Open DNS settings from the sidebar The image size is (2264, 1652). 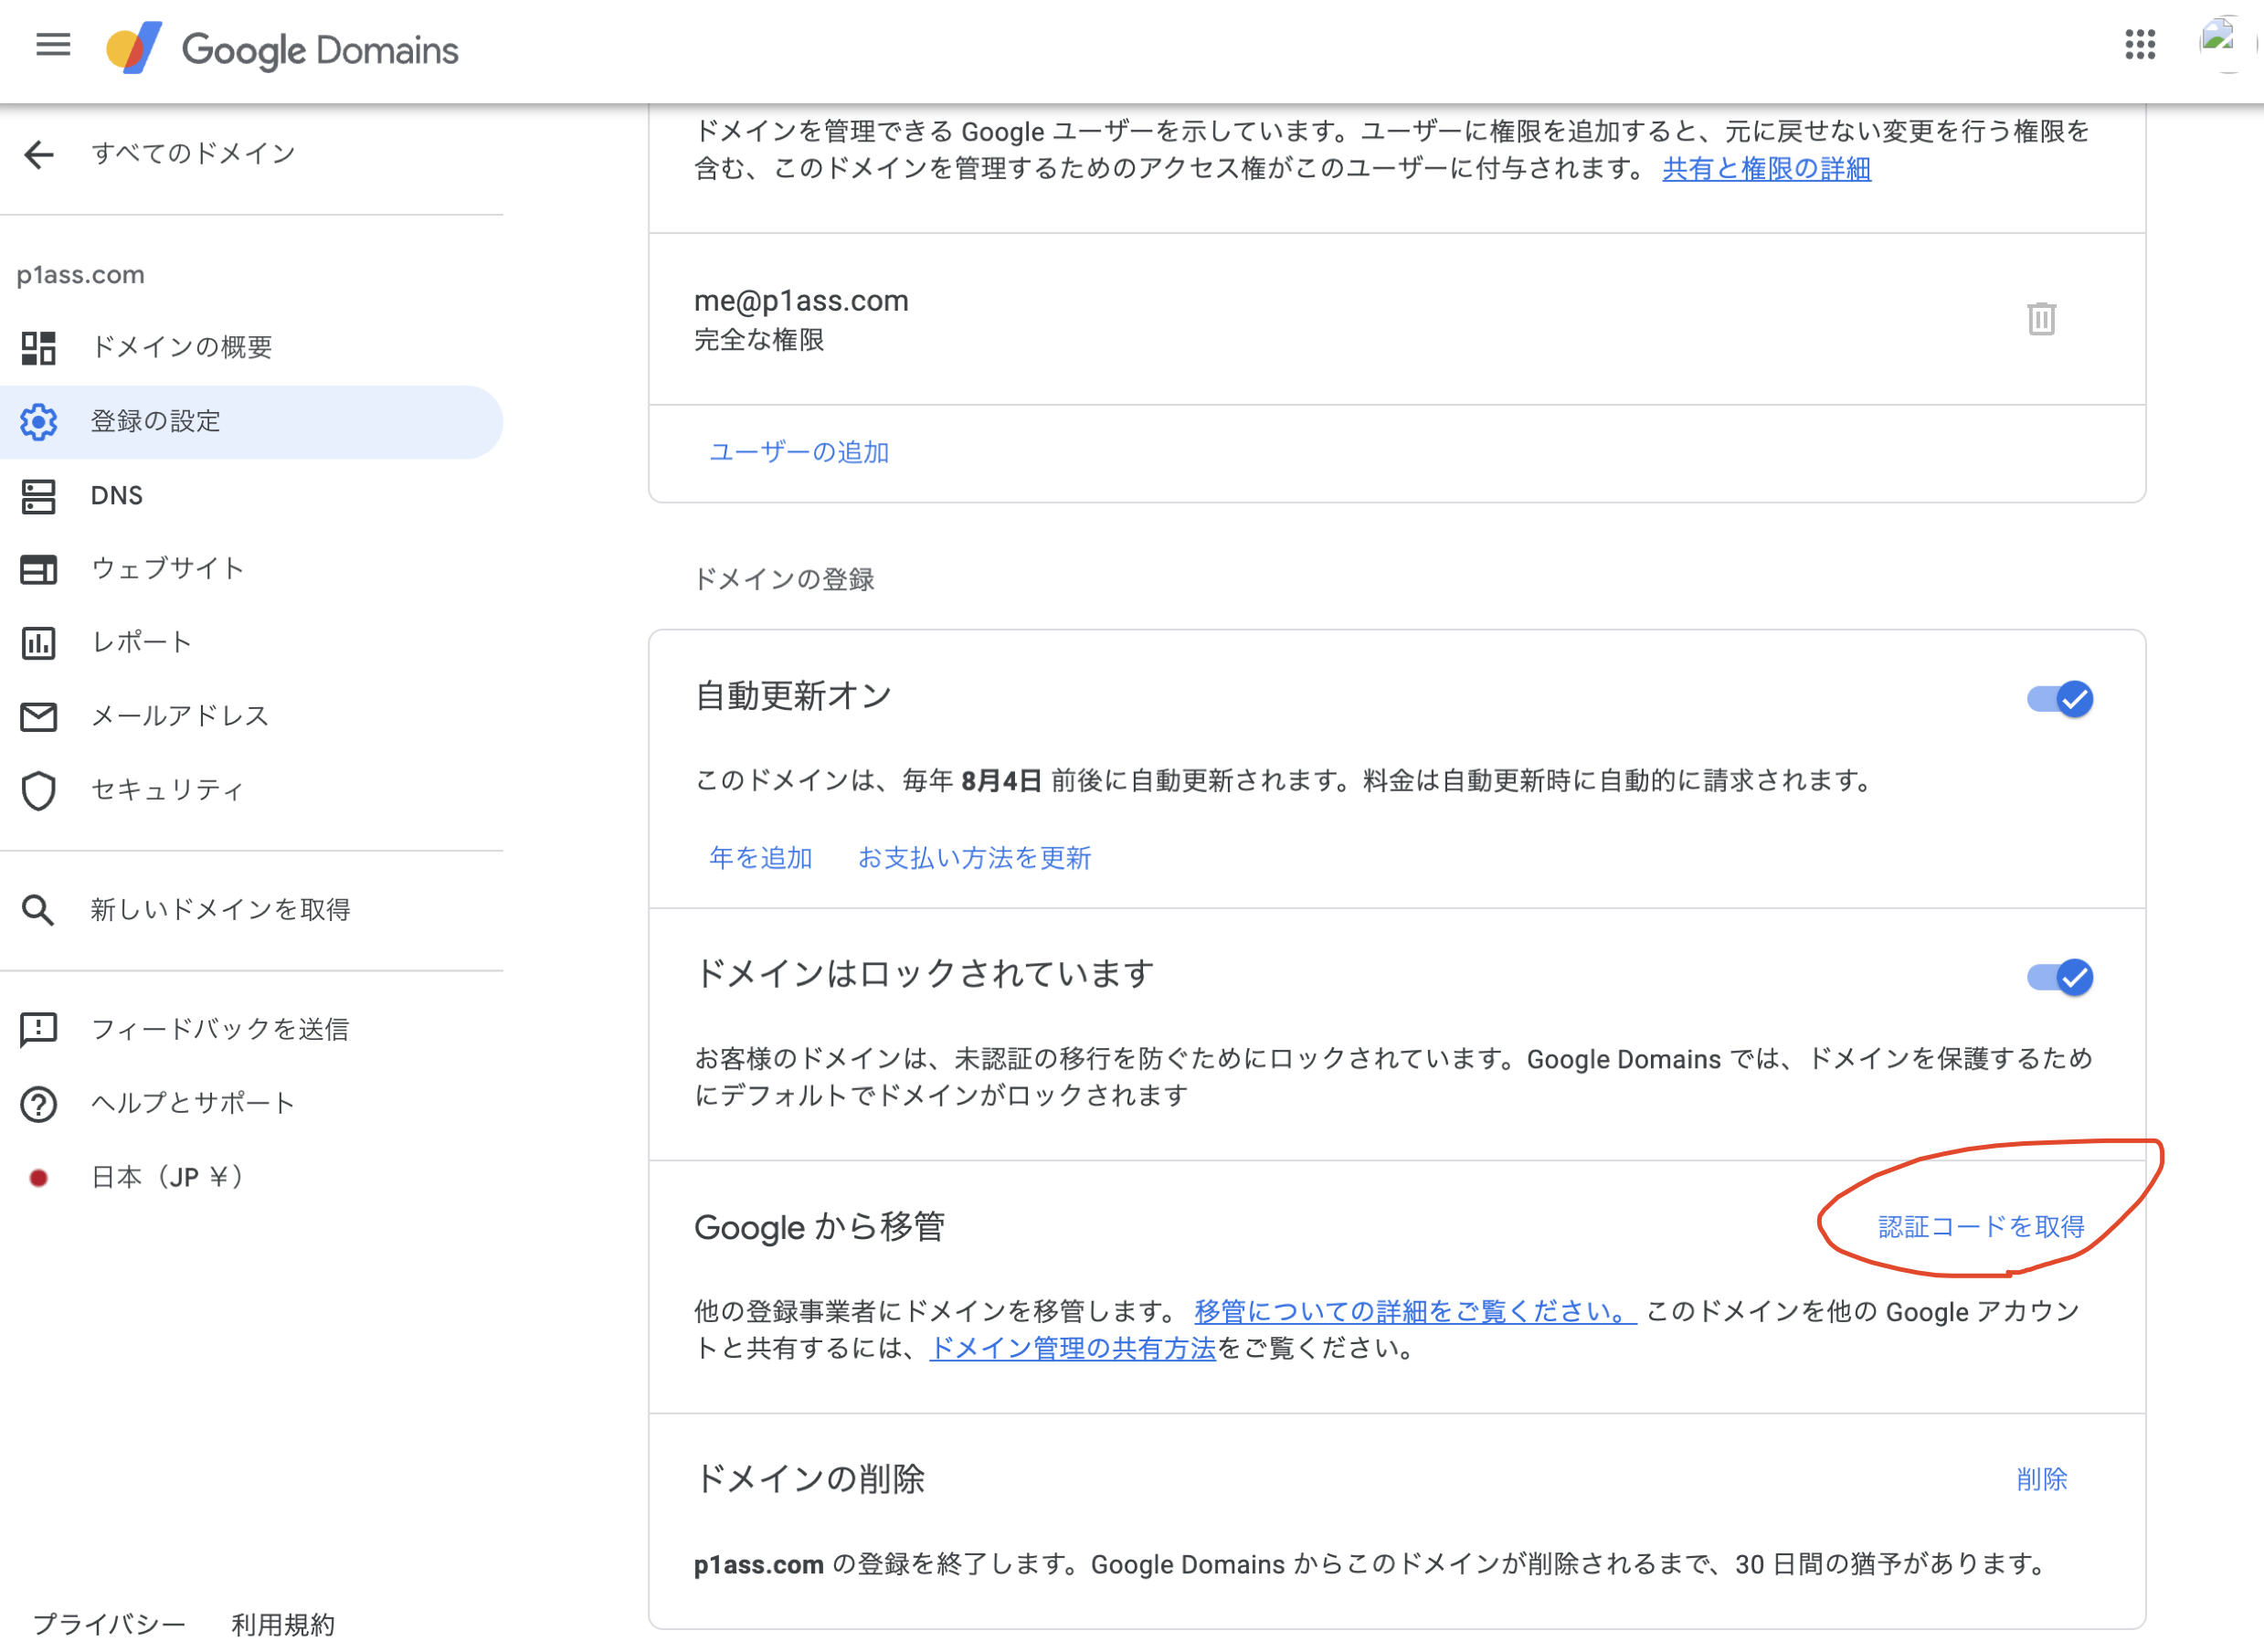(116, 496)
